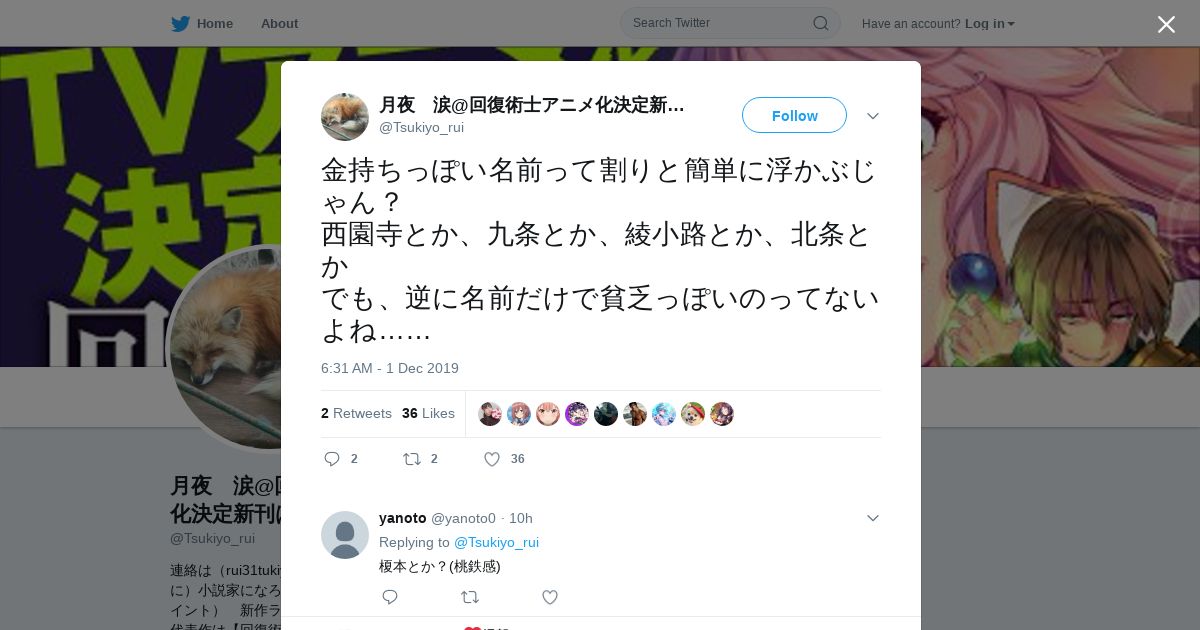Open the Log in dropdown
The width and height of the screenshot is (1200, 630).
(989, 24)
